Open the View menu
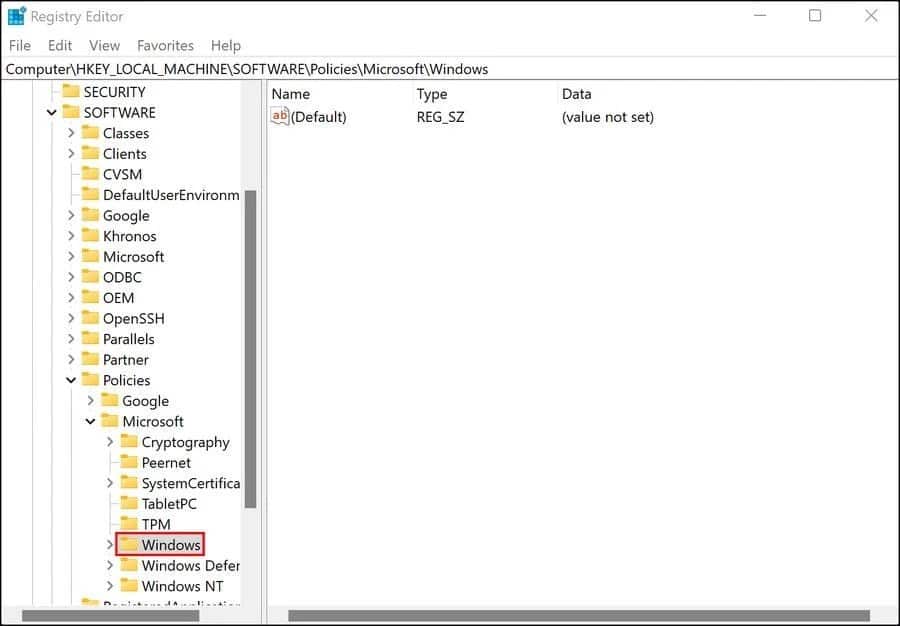 (x=104, y=45)
